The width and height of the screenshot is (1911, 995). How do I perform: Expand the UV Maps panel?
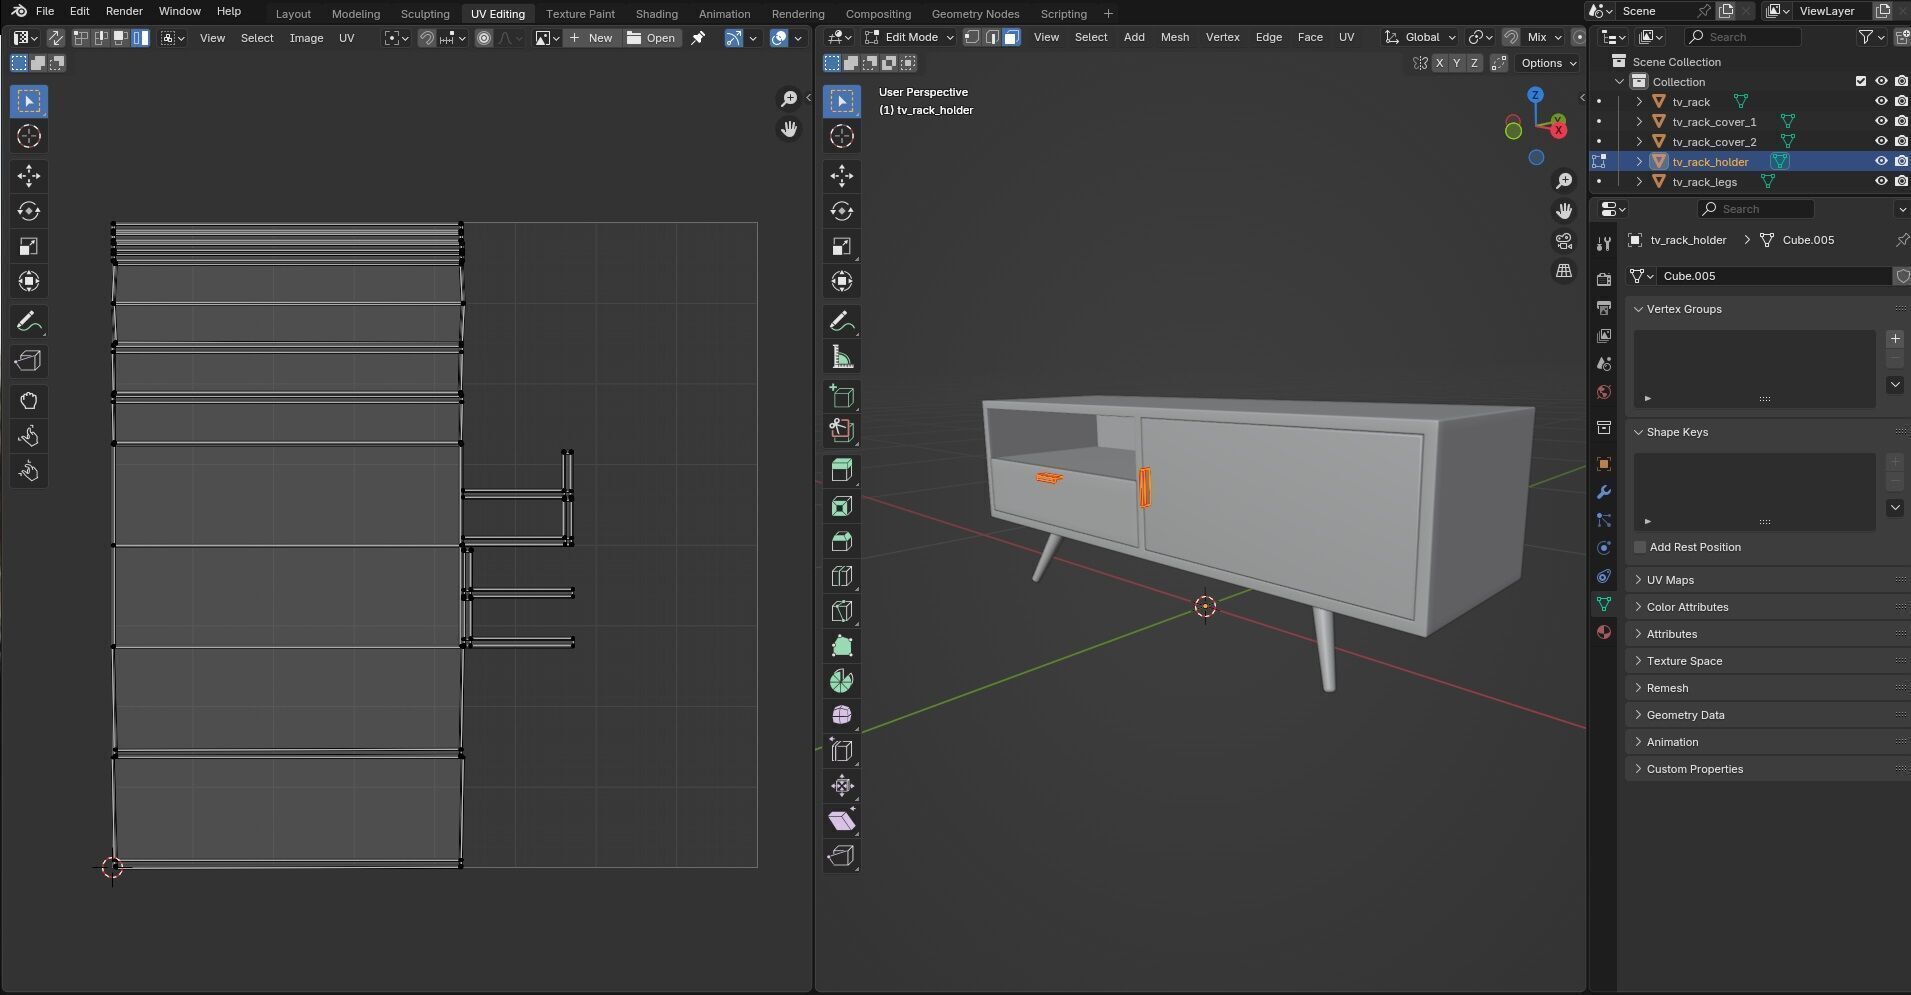click(1670, 580)
